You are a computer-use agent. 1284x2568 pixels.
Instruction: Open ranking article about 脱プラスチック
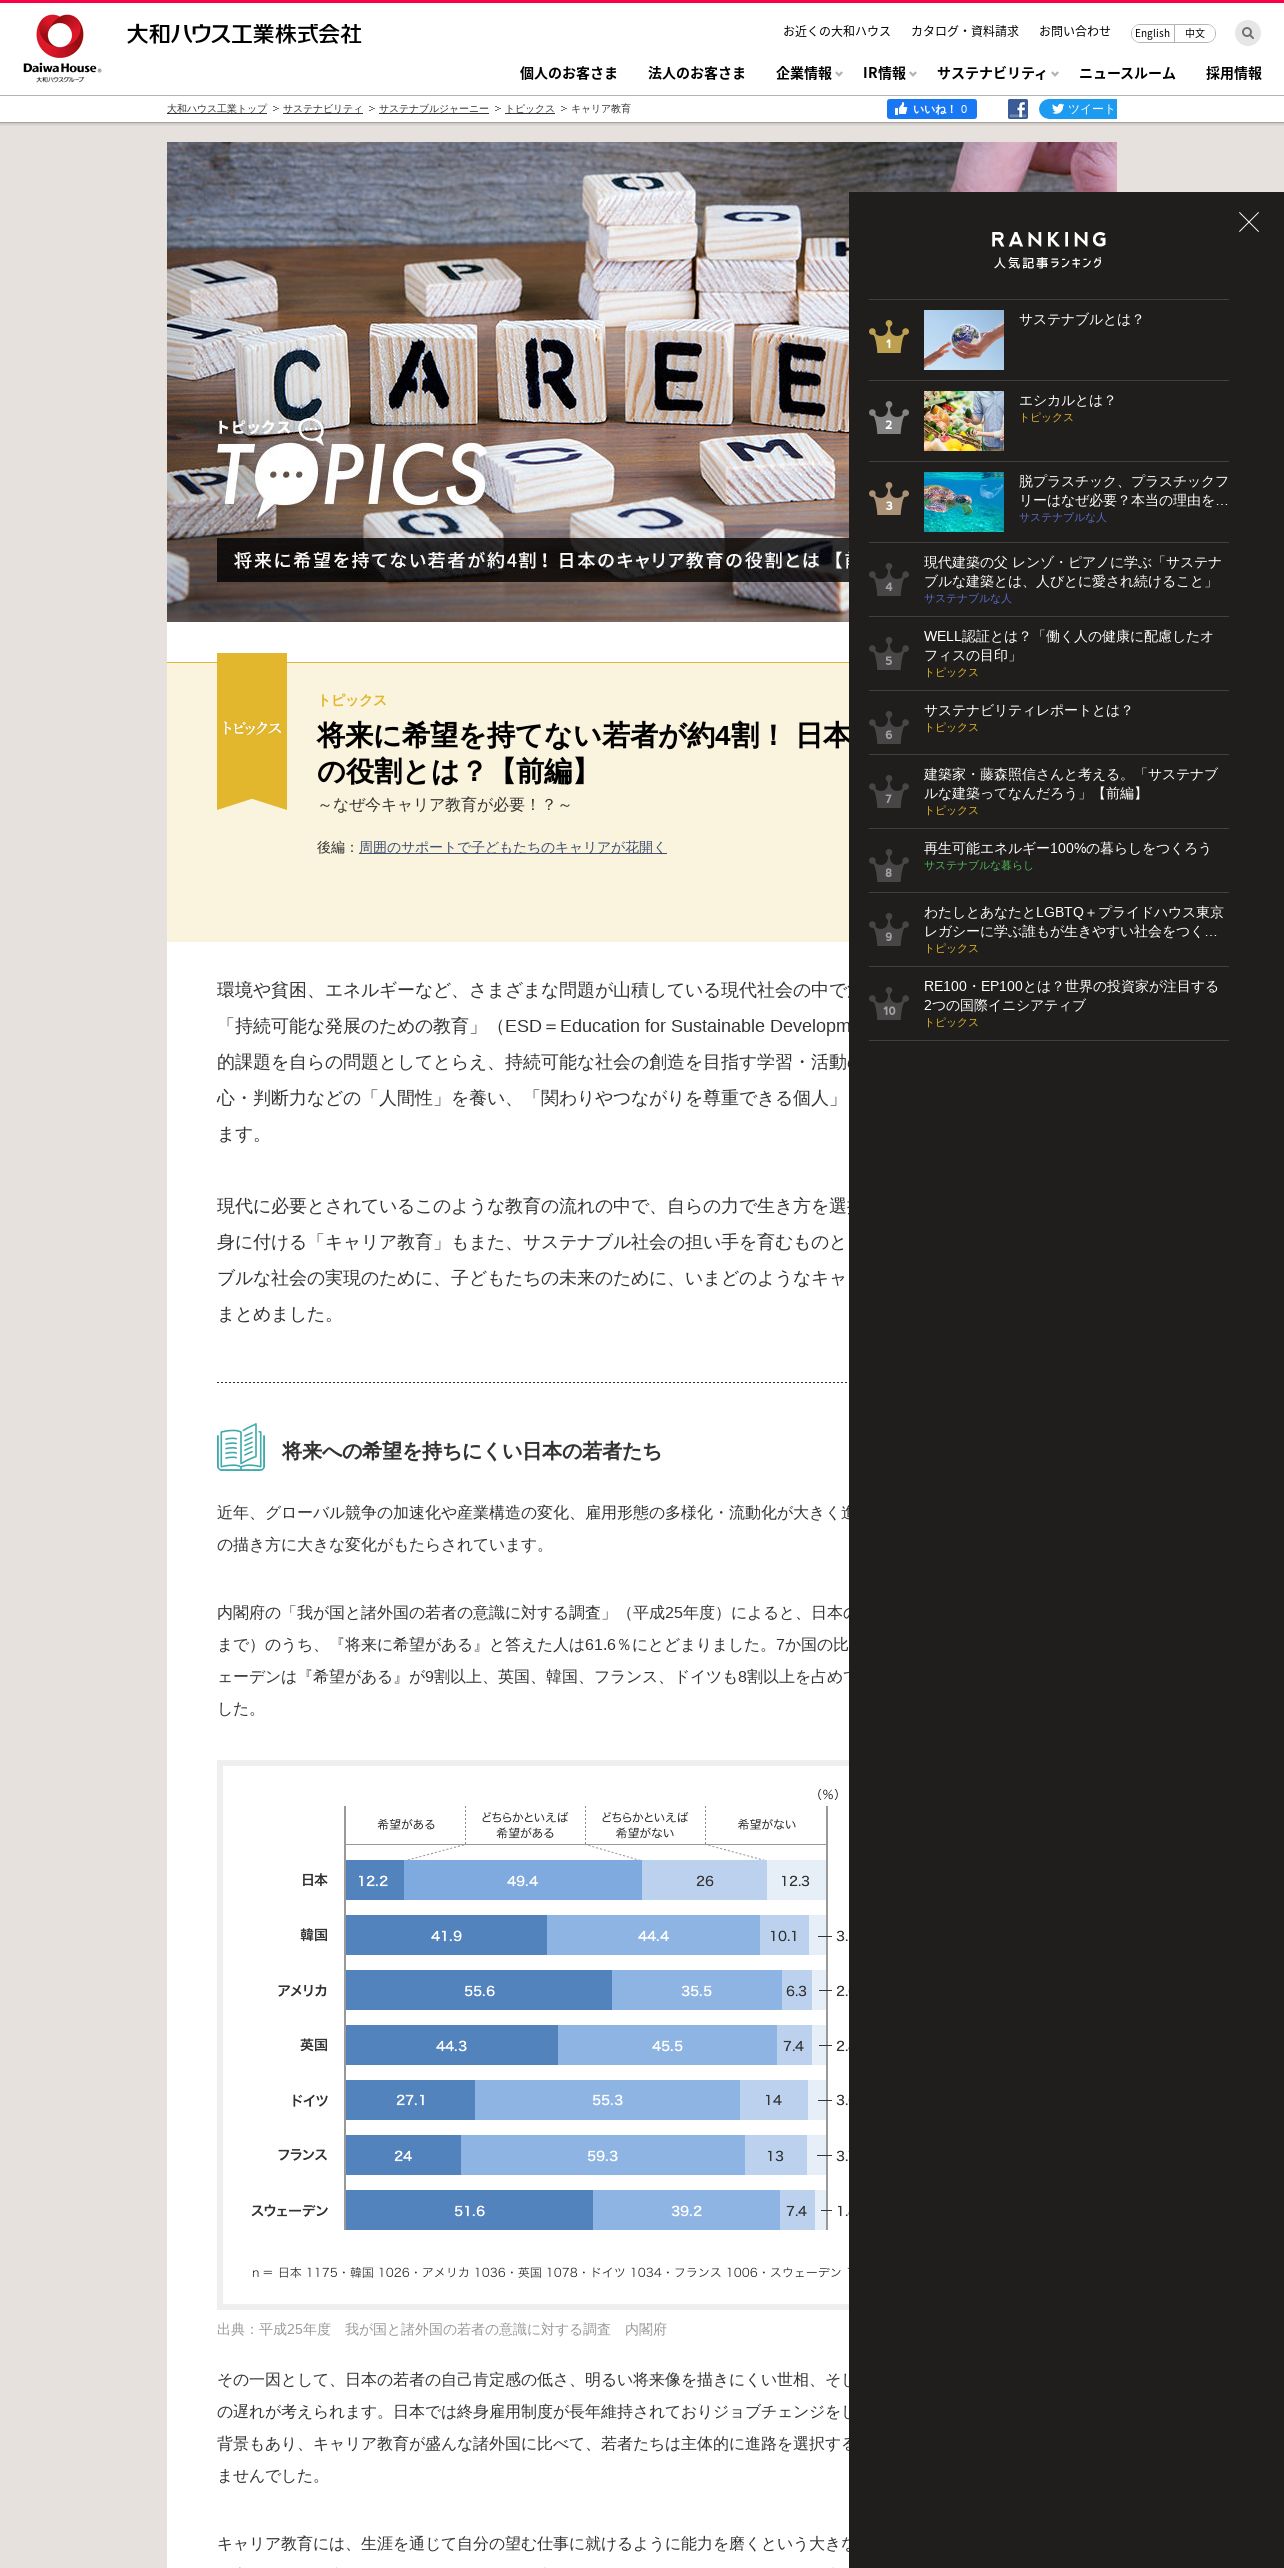(x=1124, y=490)
